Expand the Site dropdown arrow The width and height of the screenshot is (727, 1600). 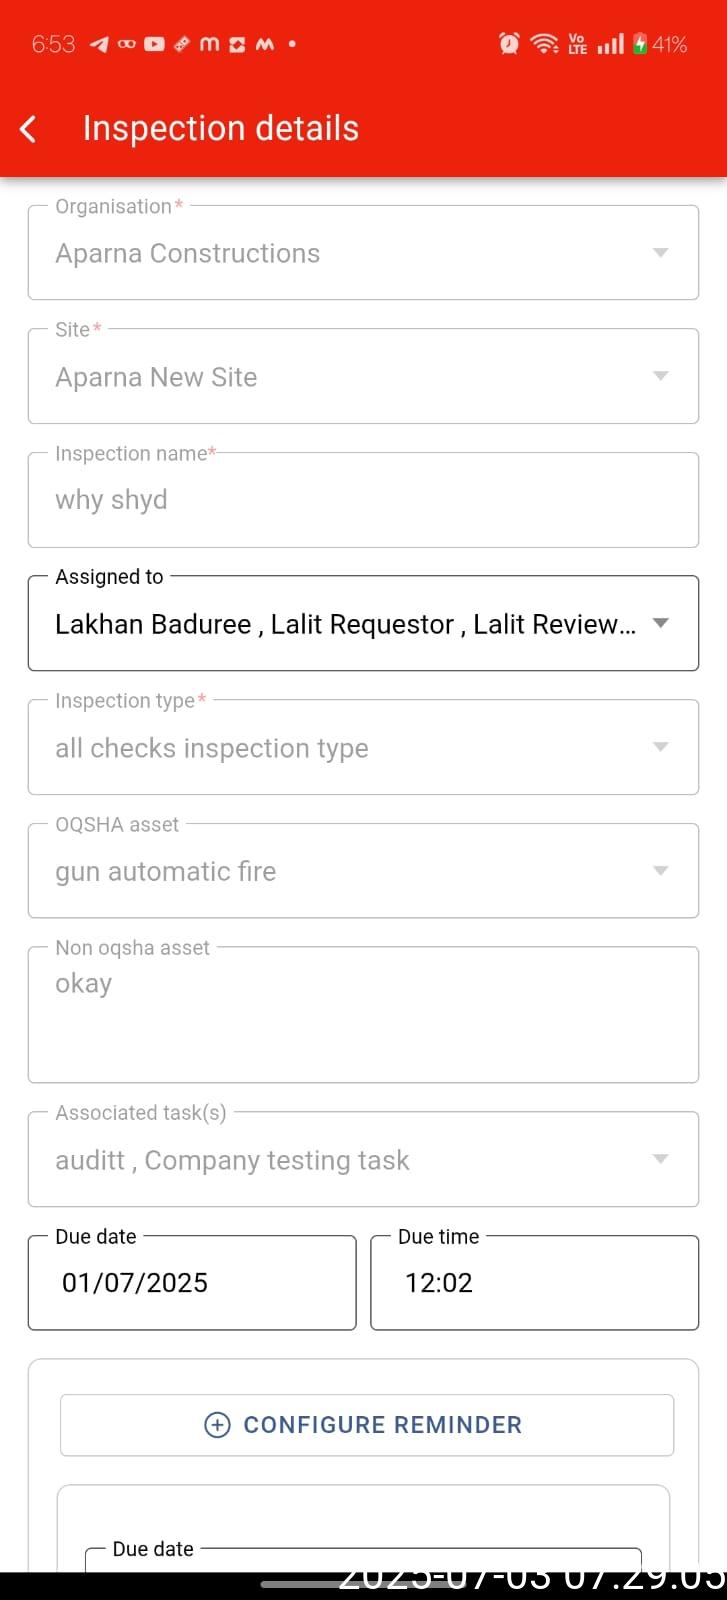pyautogui.click(x=660, y=376)
